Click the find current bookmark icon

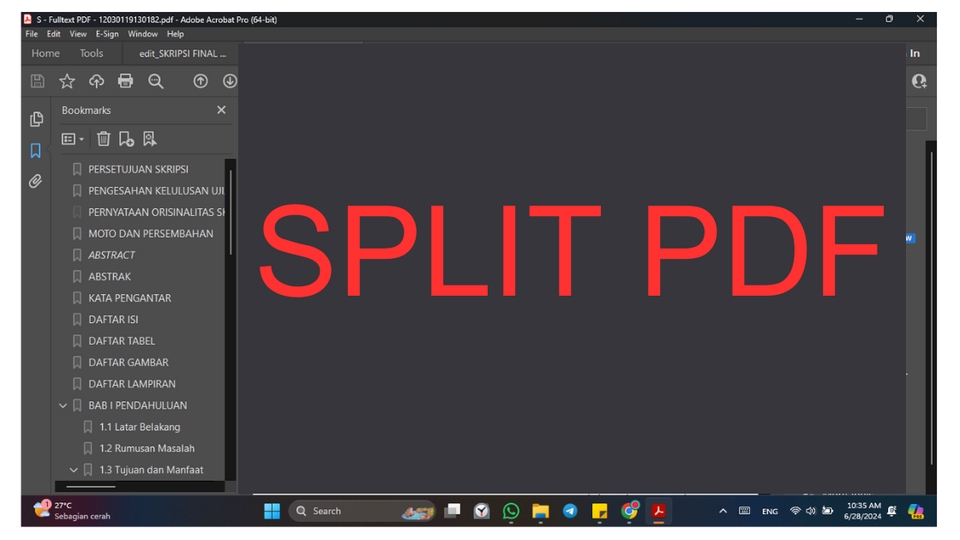(x=149, y=139)
